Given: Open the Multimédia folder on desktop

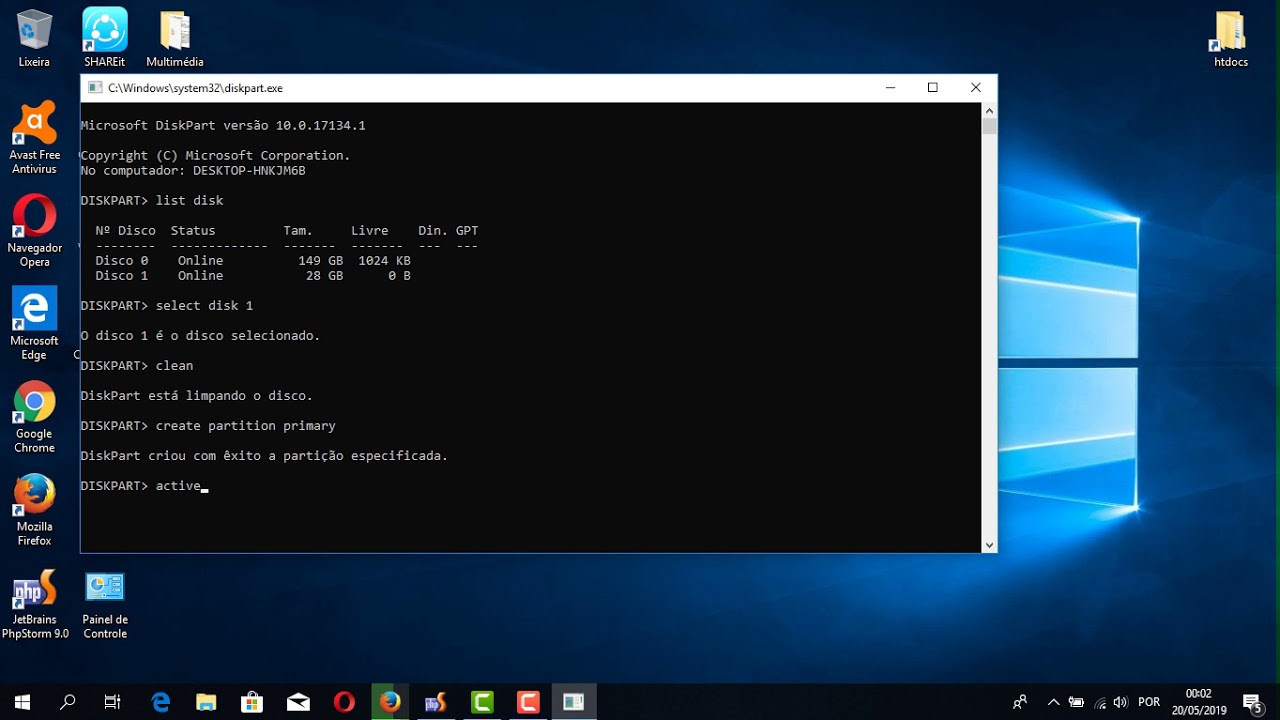Looking at the screenshot, I should 175,38.
